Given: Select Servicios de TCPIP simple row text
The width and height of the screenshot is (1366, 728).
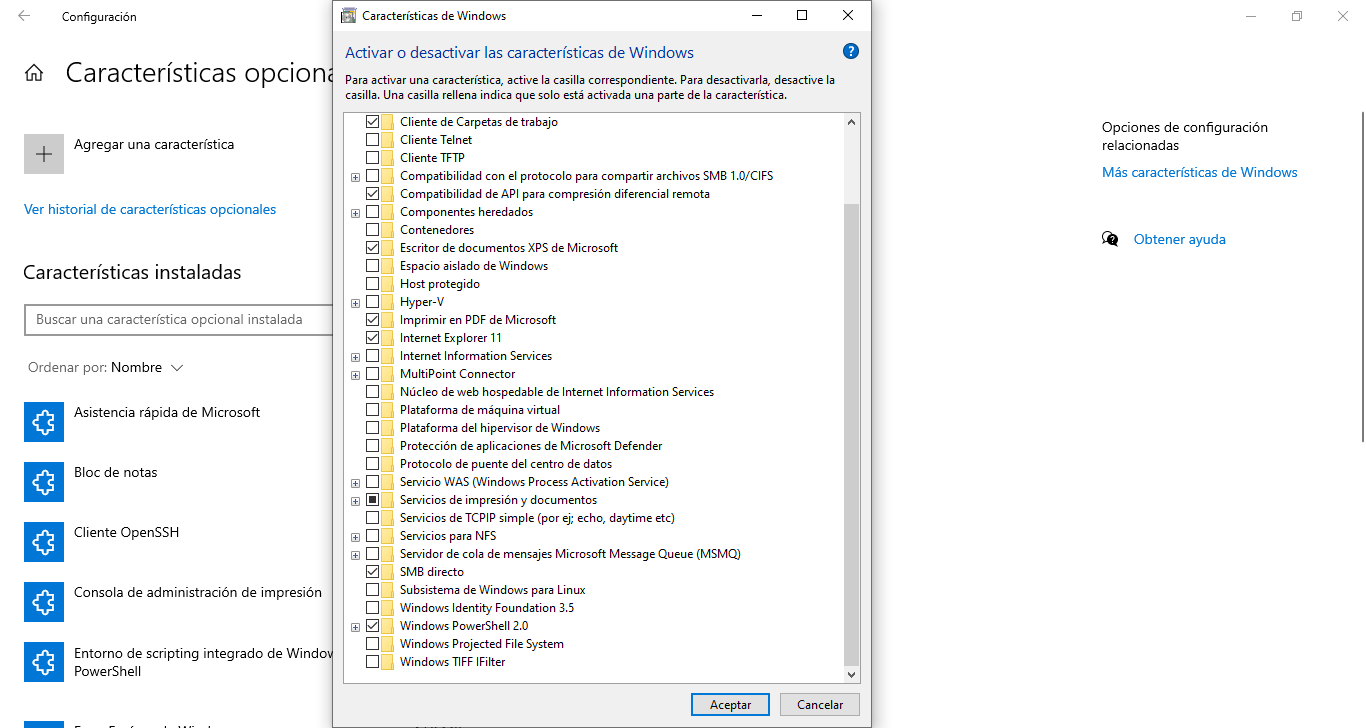Looking at the screenshot, I should (x=537, y=518).
